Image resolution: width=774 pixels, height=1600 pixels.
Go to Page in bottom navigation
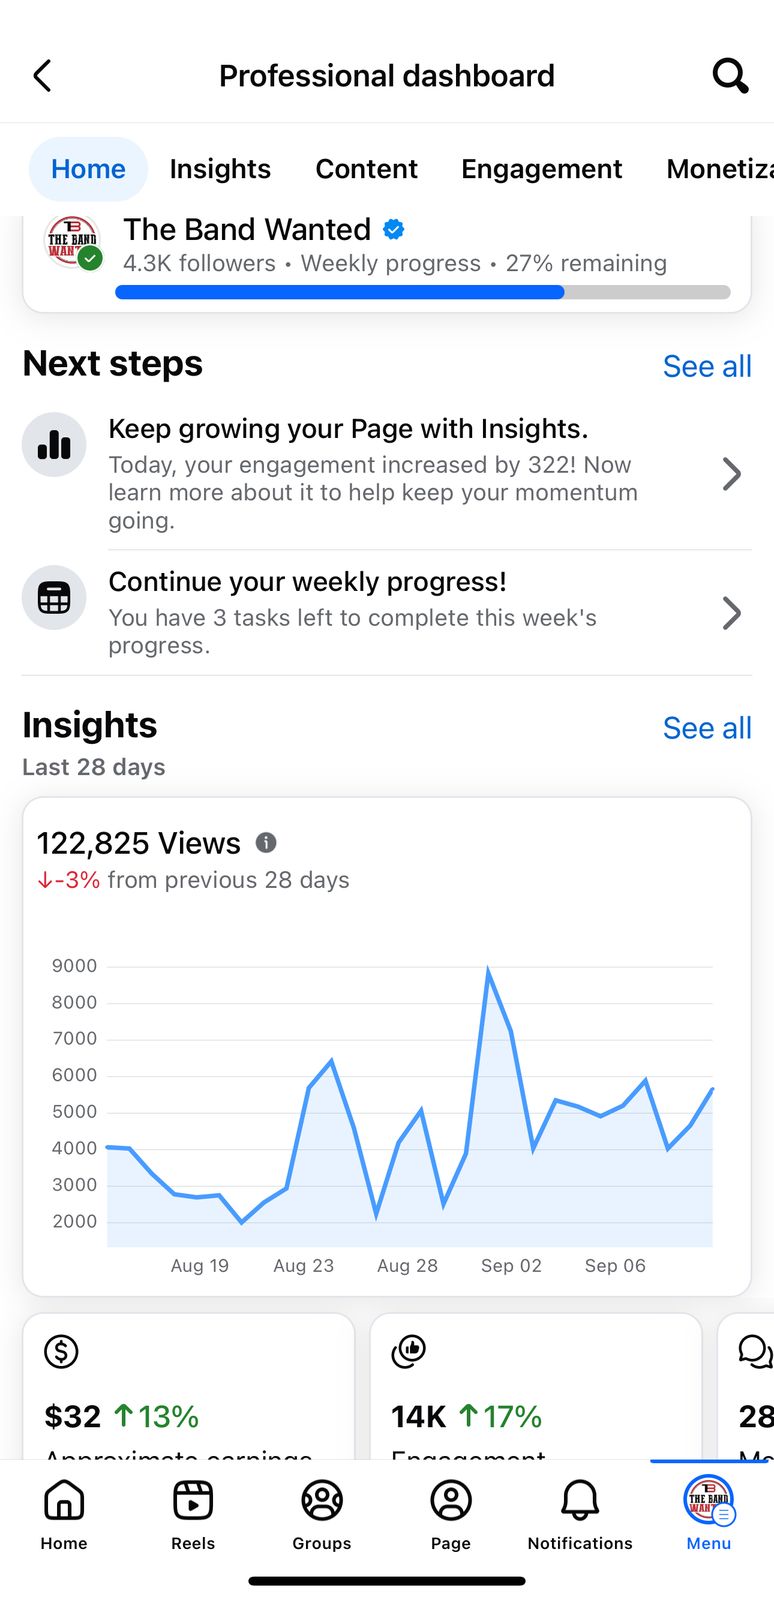tap(451, 1514)
